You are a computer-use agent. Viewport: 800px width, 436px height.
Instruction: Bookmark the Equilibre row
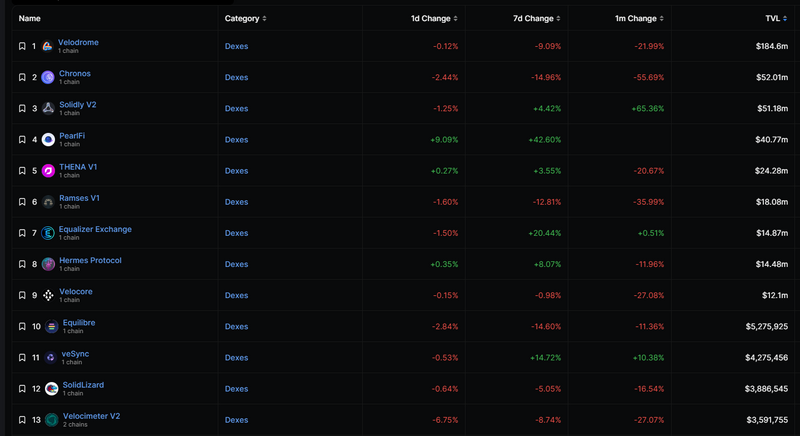point(22,326)
